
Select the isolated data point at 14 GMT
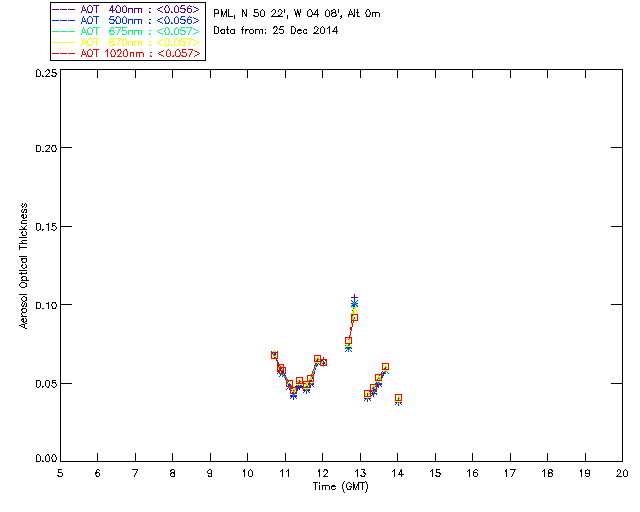(x=399, y=399)
